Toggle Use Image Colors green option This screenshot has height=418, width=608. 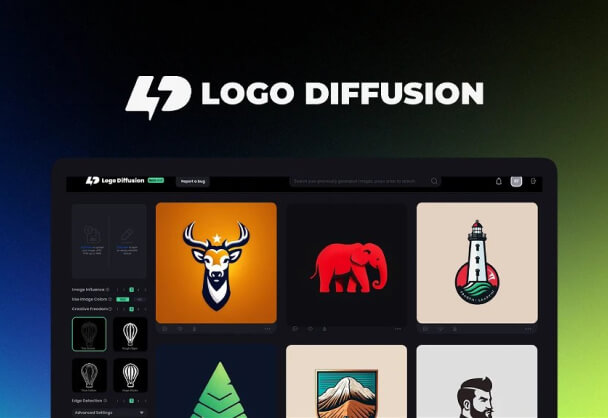pyautogui.click(x=123, y=299)
